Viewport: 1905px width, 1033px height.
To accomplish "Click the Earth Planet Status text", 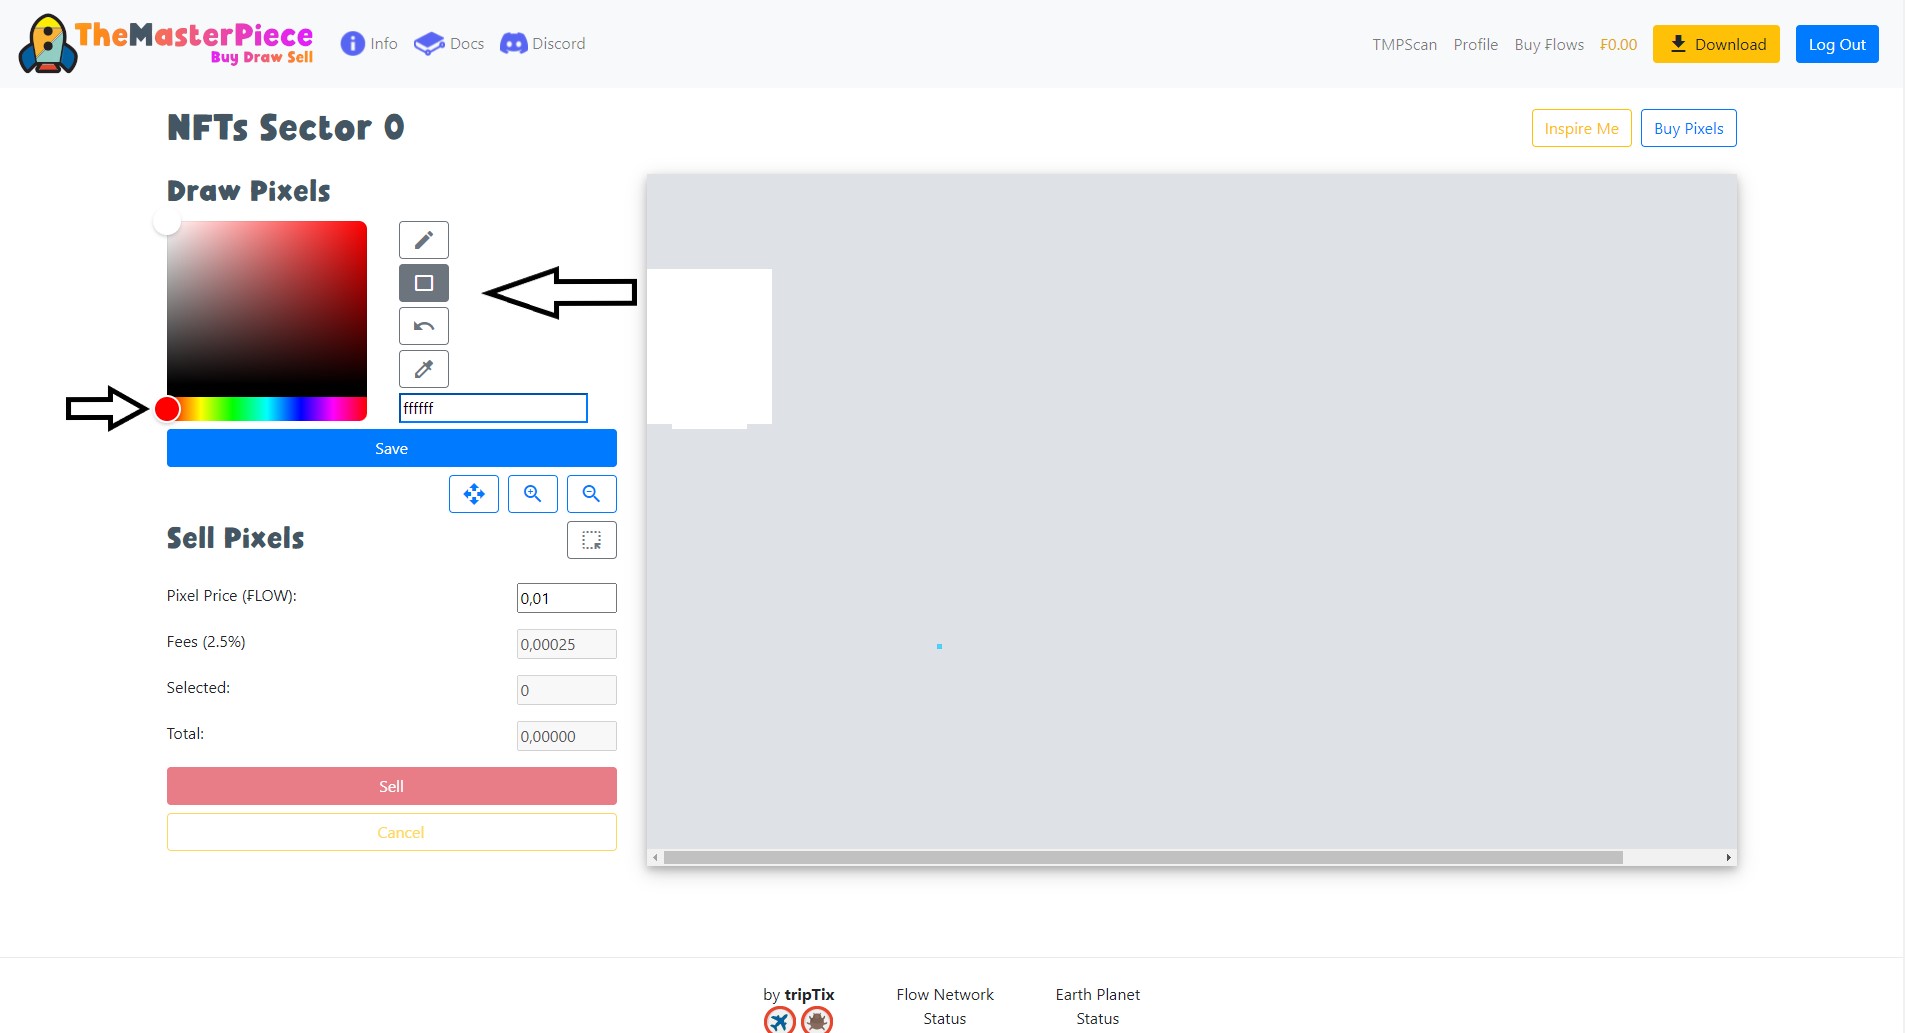I will point(1098,1007).
